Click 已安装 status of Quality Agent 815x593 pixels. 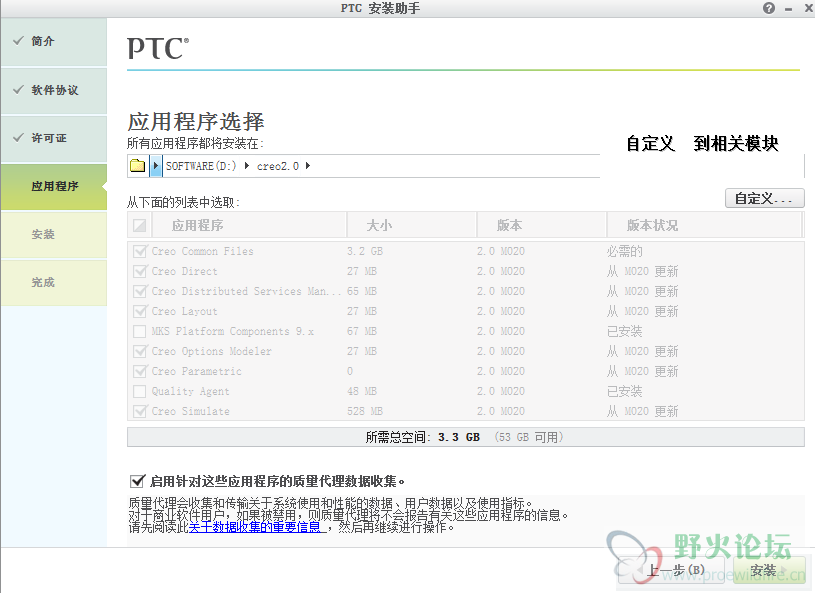point(624,391)
